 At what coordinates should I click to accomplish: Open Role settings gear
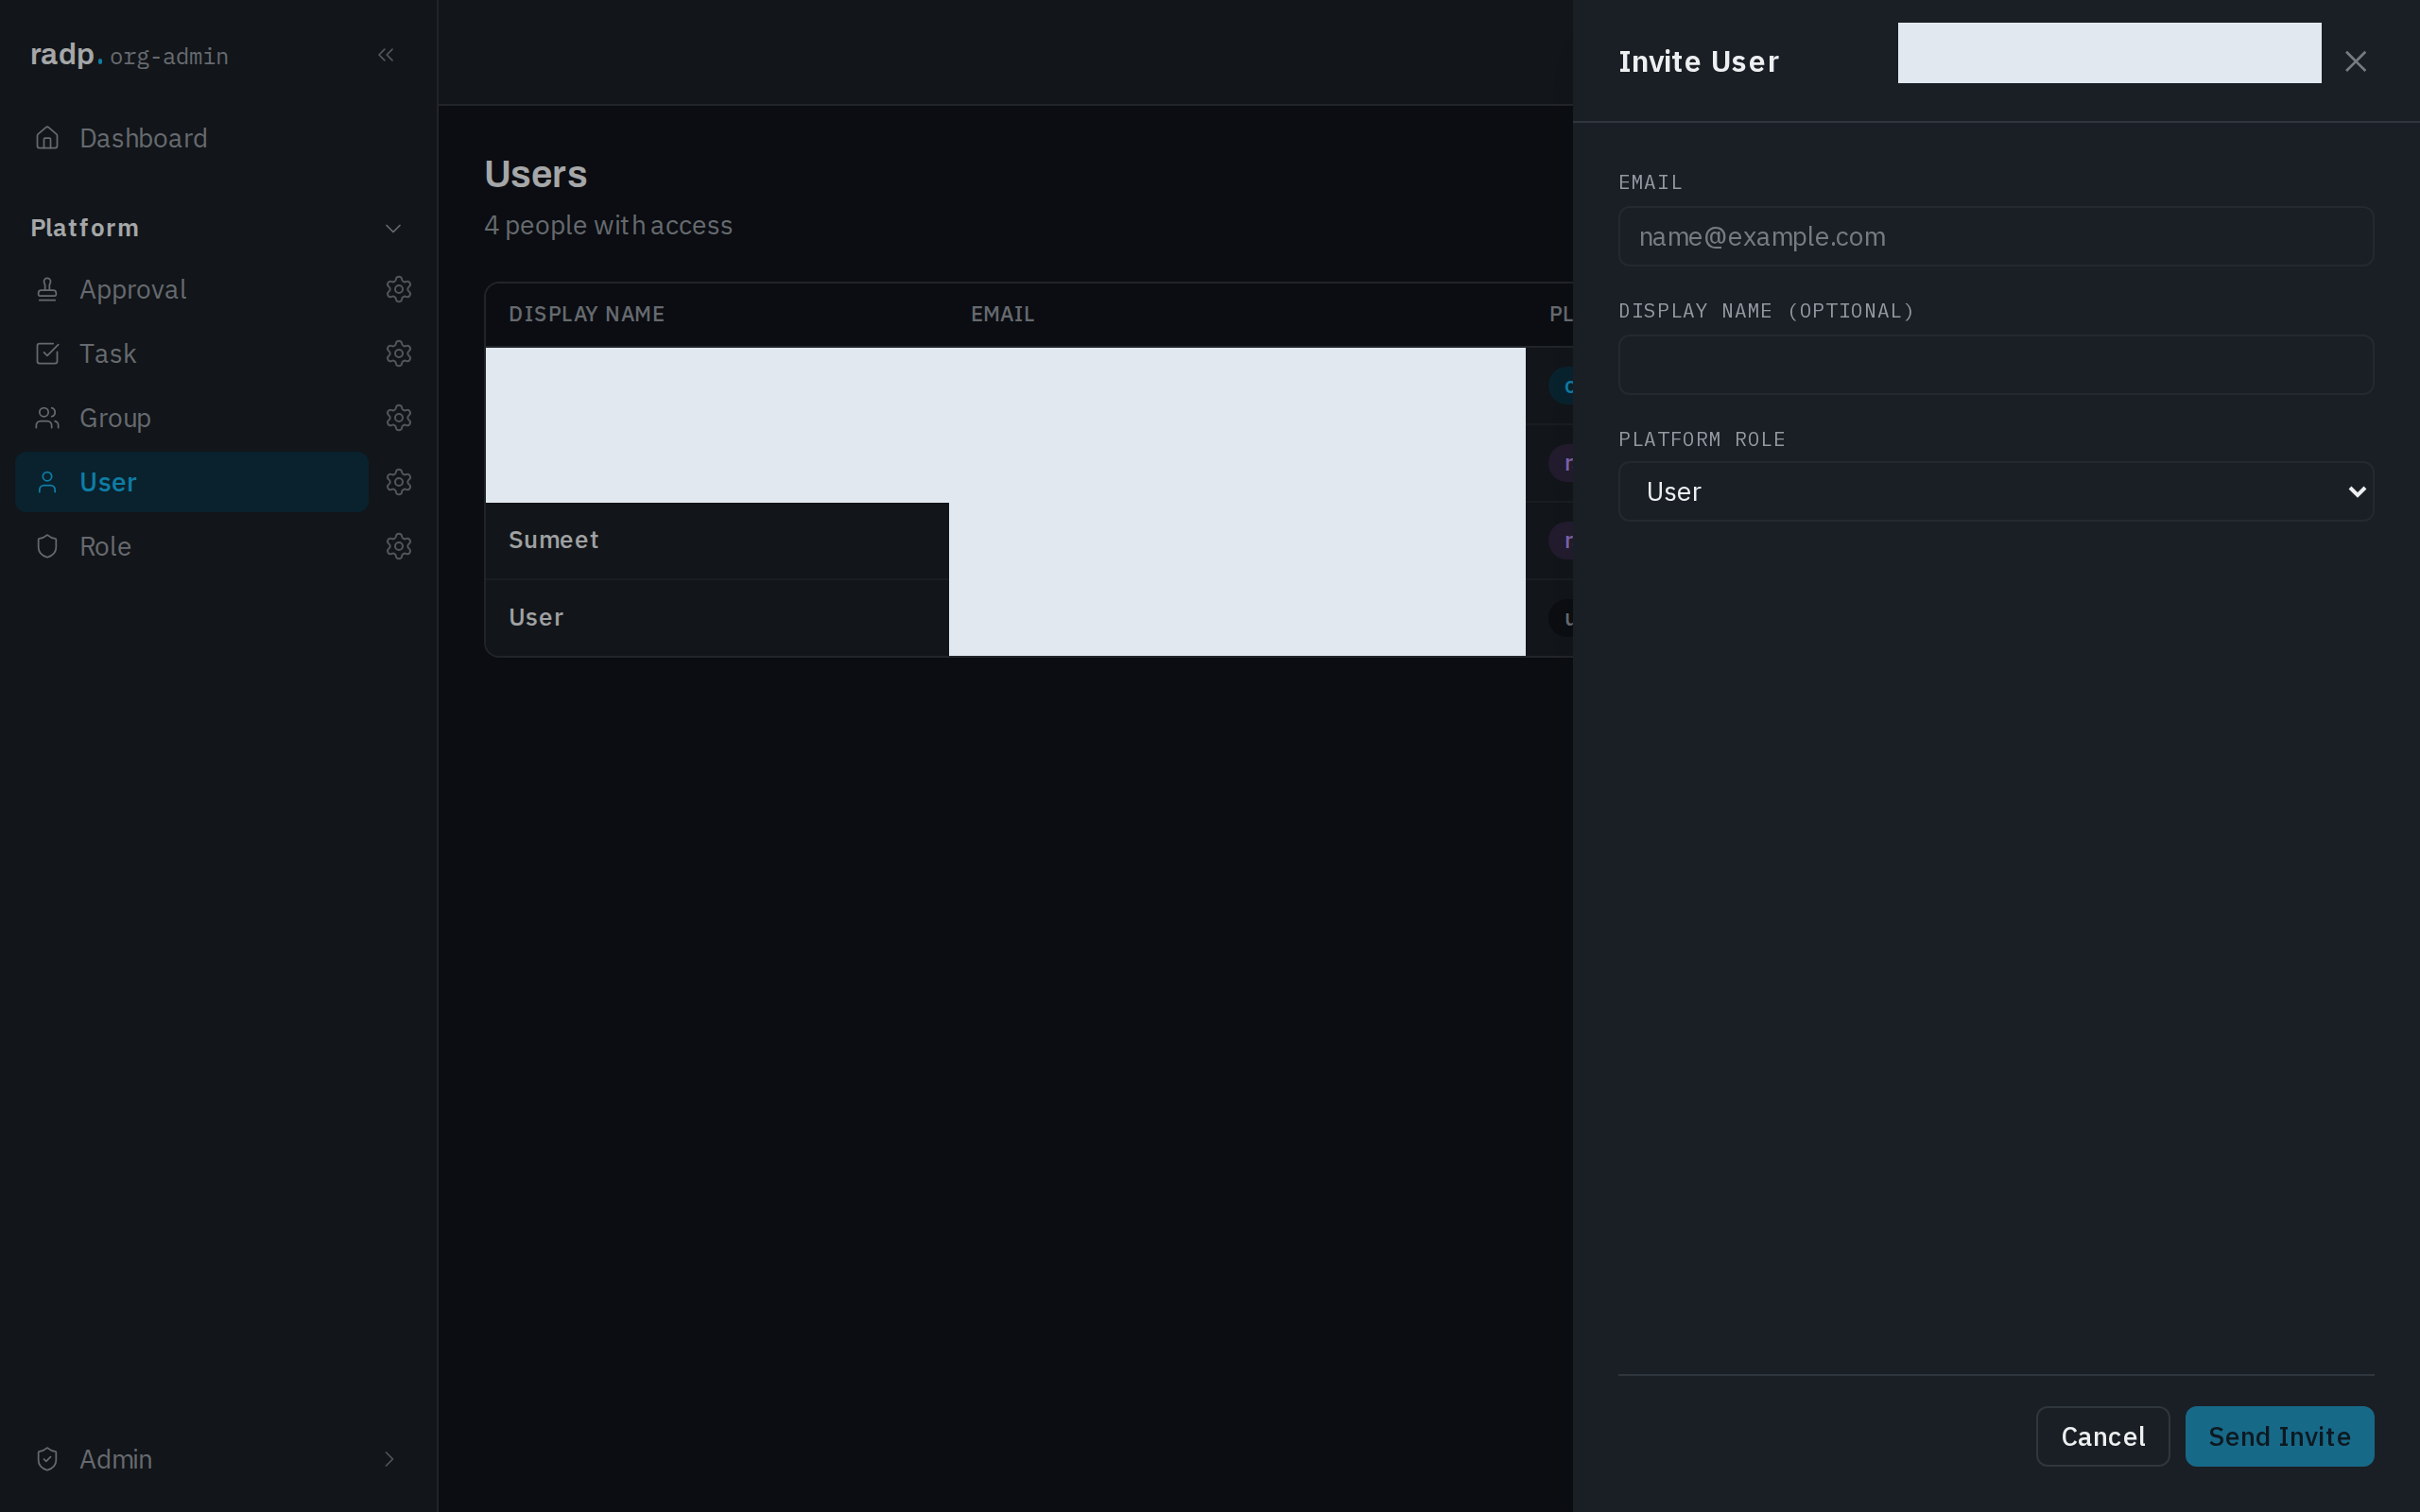pyautogui.click(x=399, y=546)
